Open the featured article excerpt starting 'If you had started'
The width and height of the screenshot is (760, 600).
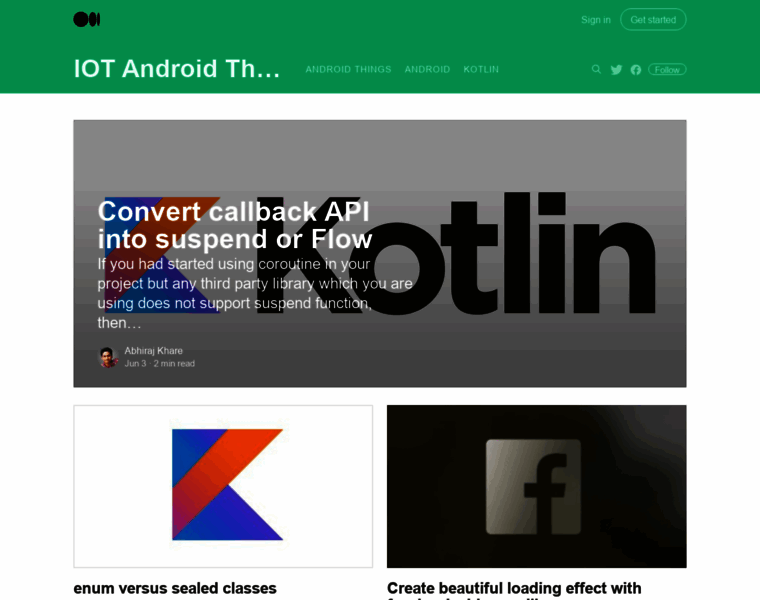255,293
